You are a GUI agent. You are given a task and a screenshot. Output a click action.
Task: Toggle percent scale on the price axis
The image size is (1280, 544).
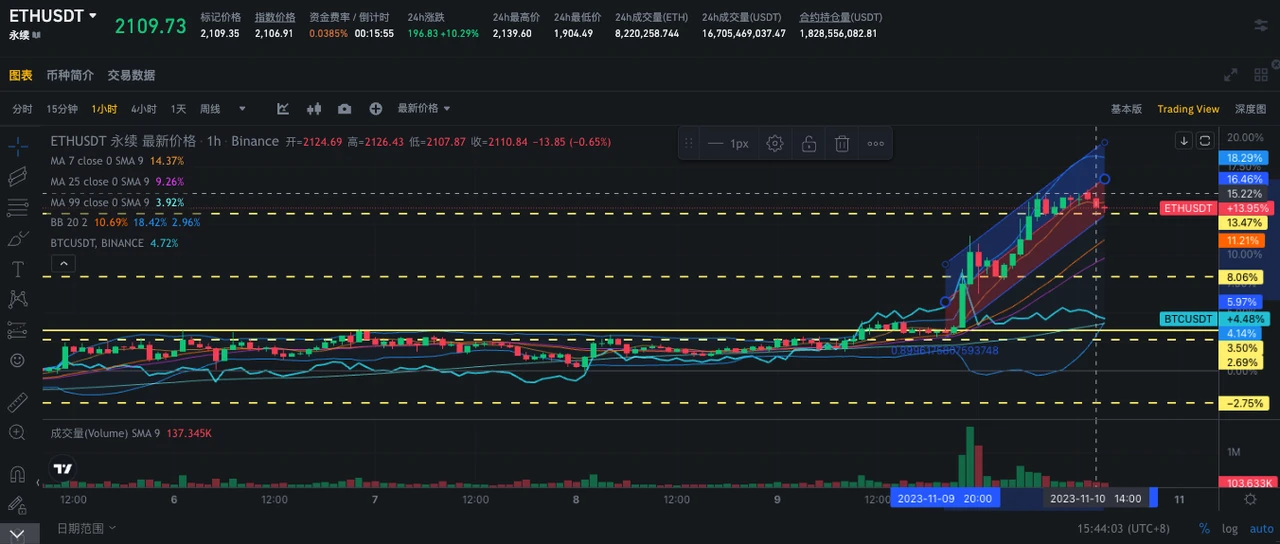click(x=1205, y=528)
